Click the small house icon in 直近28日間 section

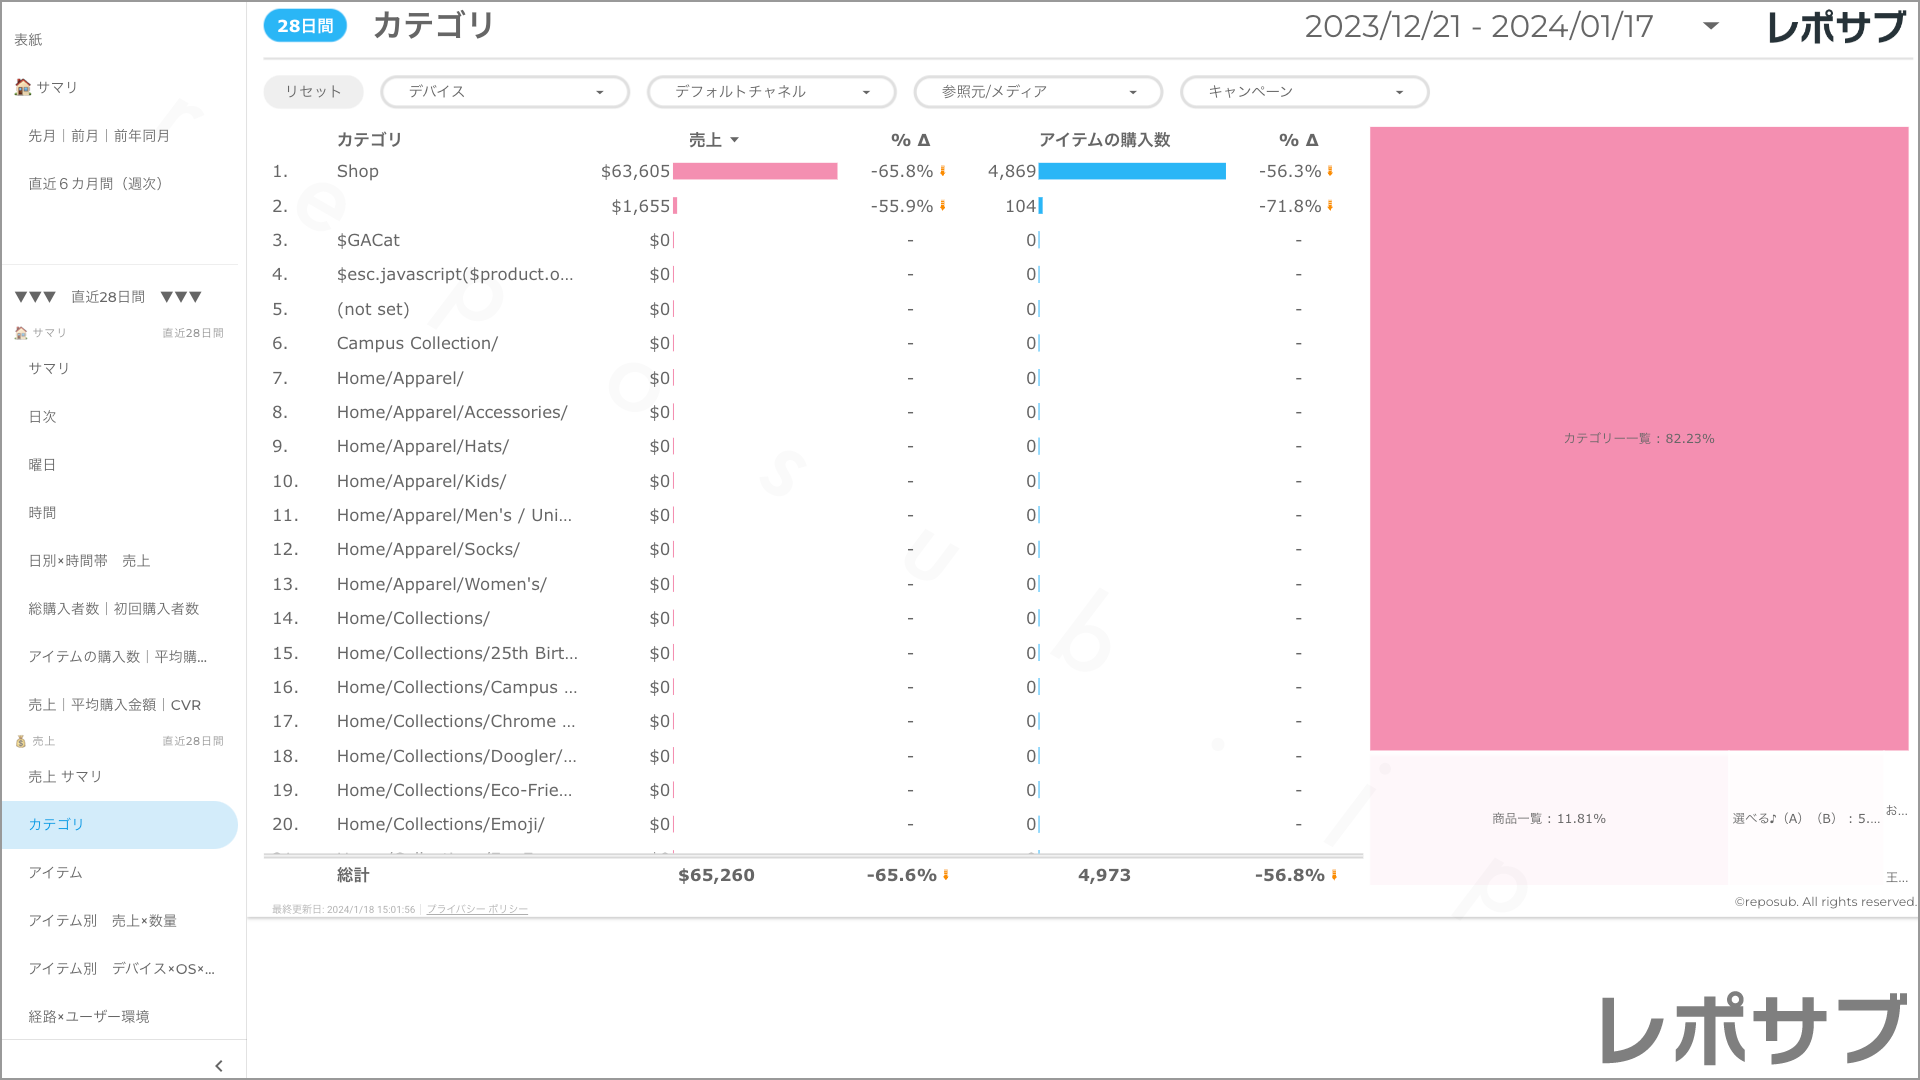20,333
